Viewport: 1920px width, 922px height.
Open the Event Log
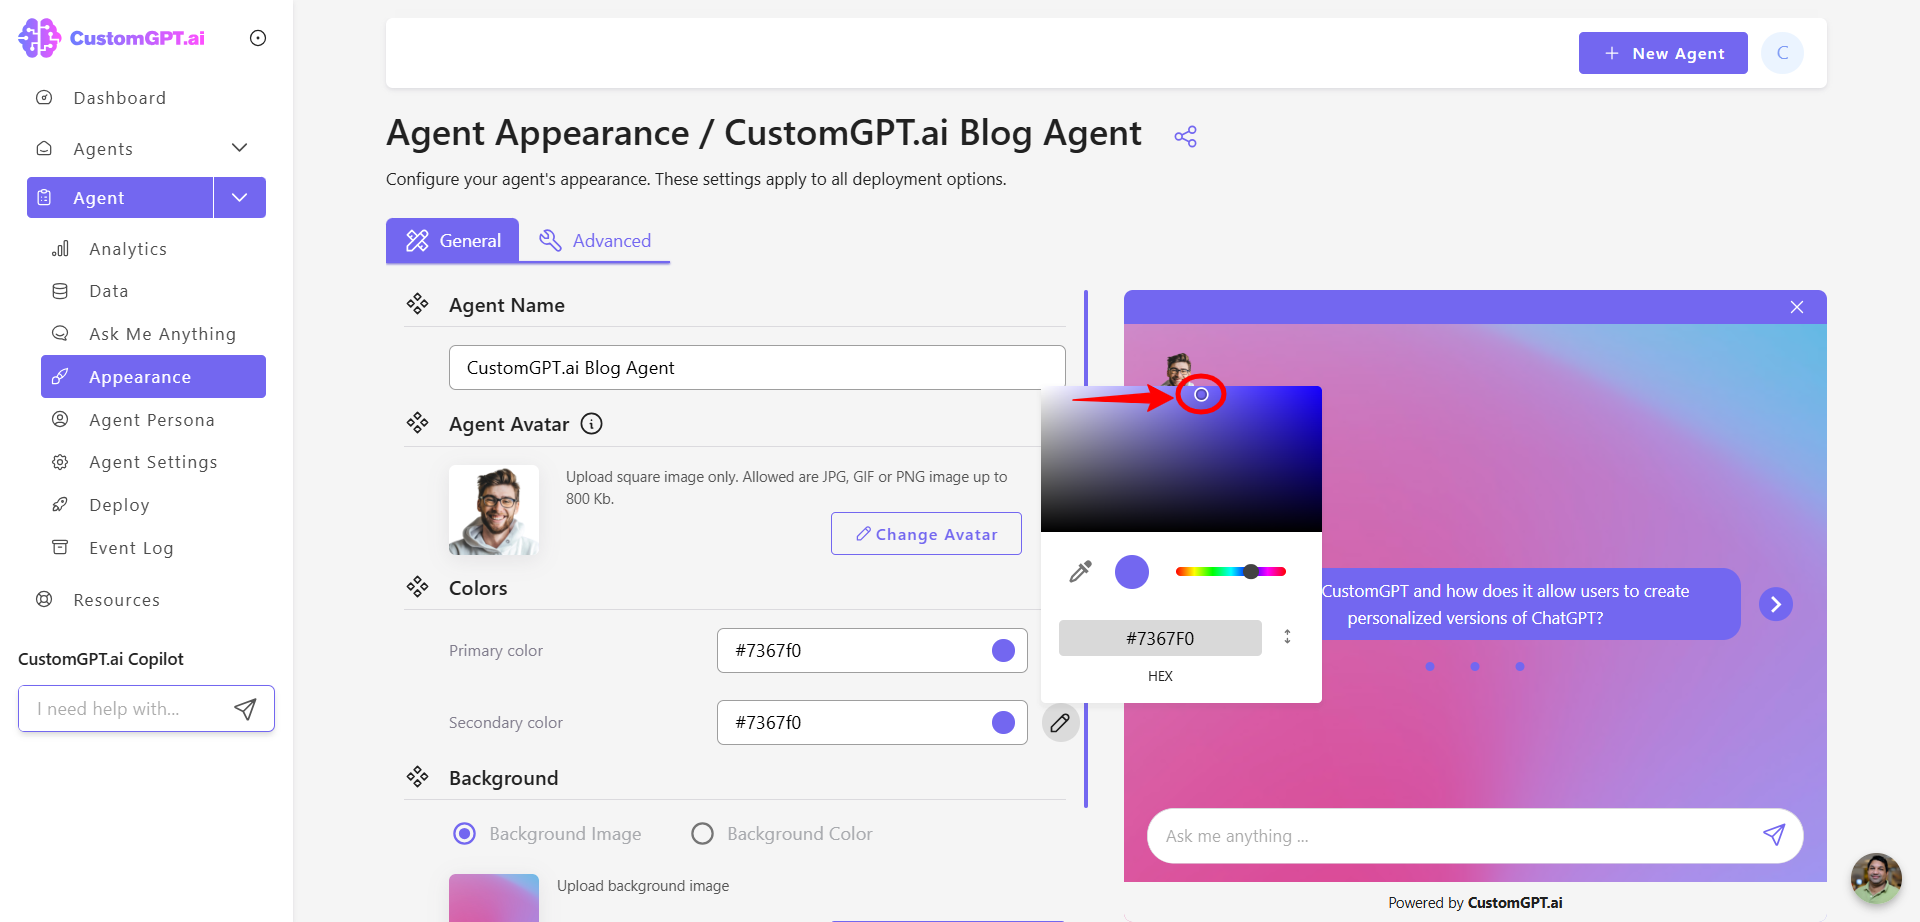point(131,548)
